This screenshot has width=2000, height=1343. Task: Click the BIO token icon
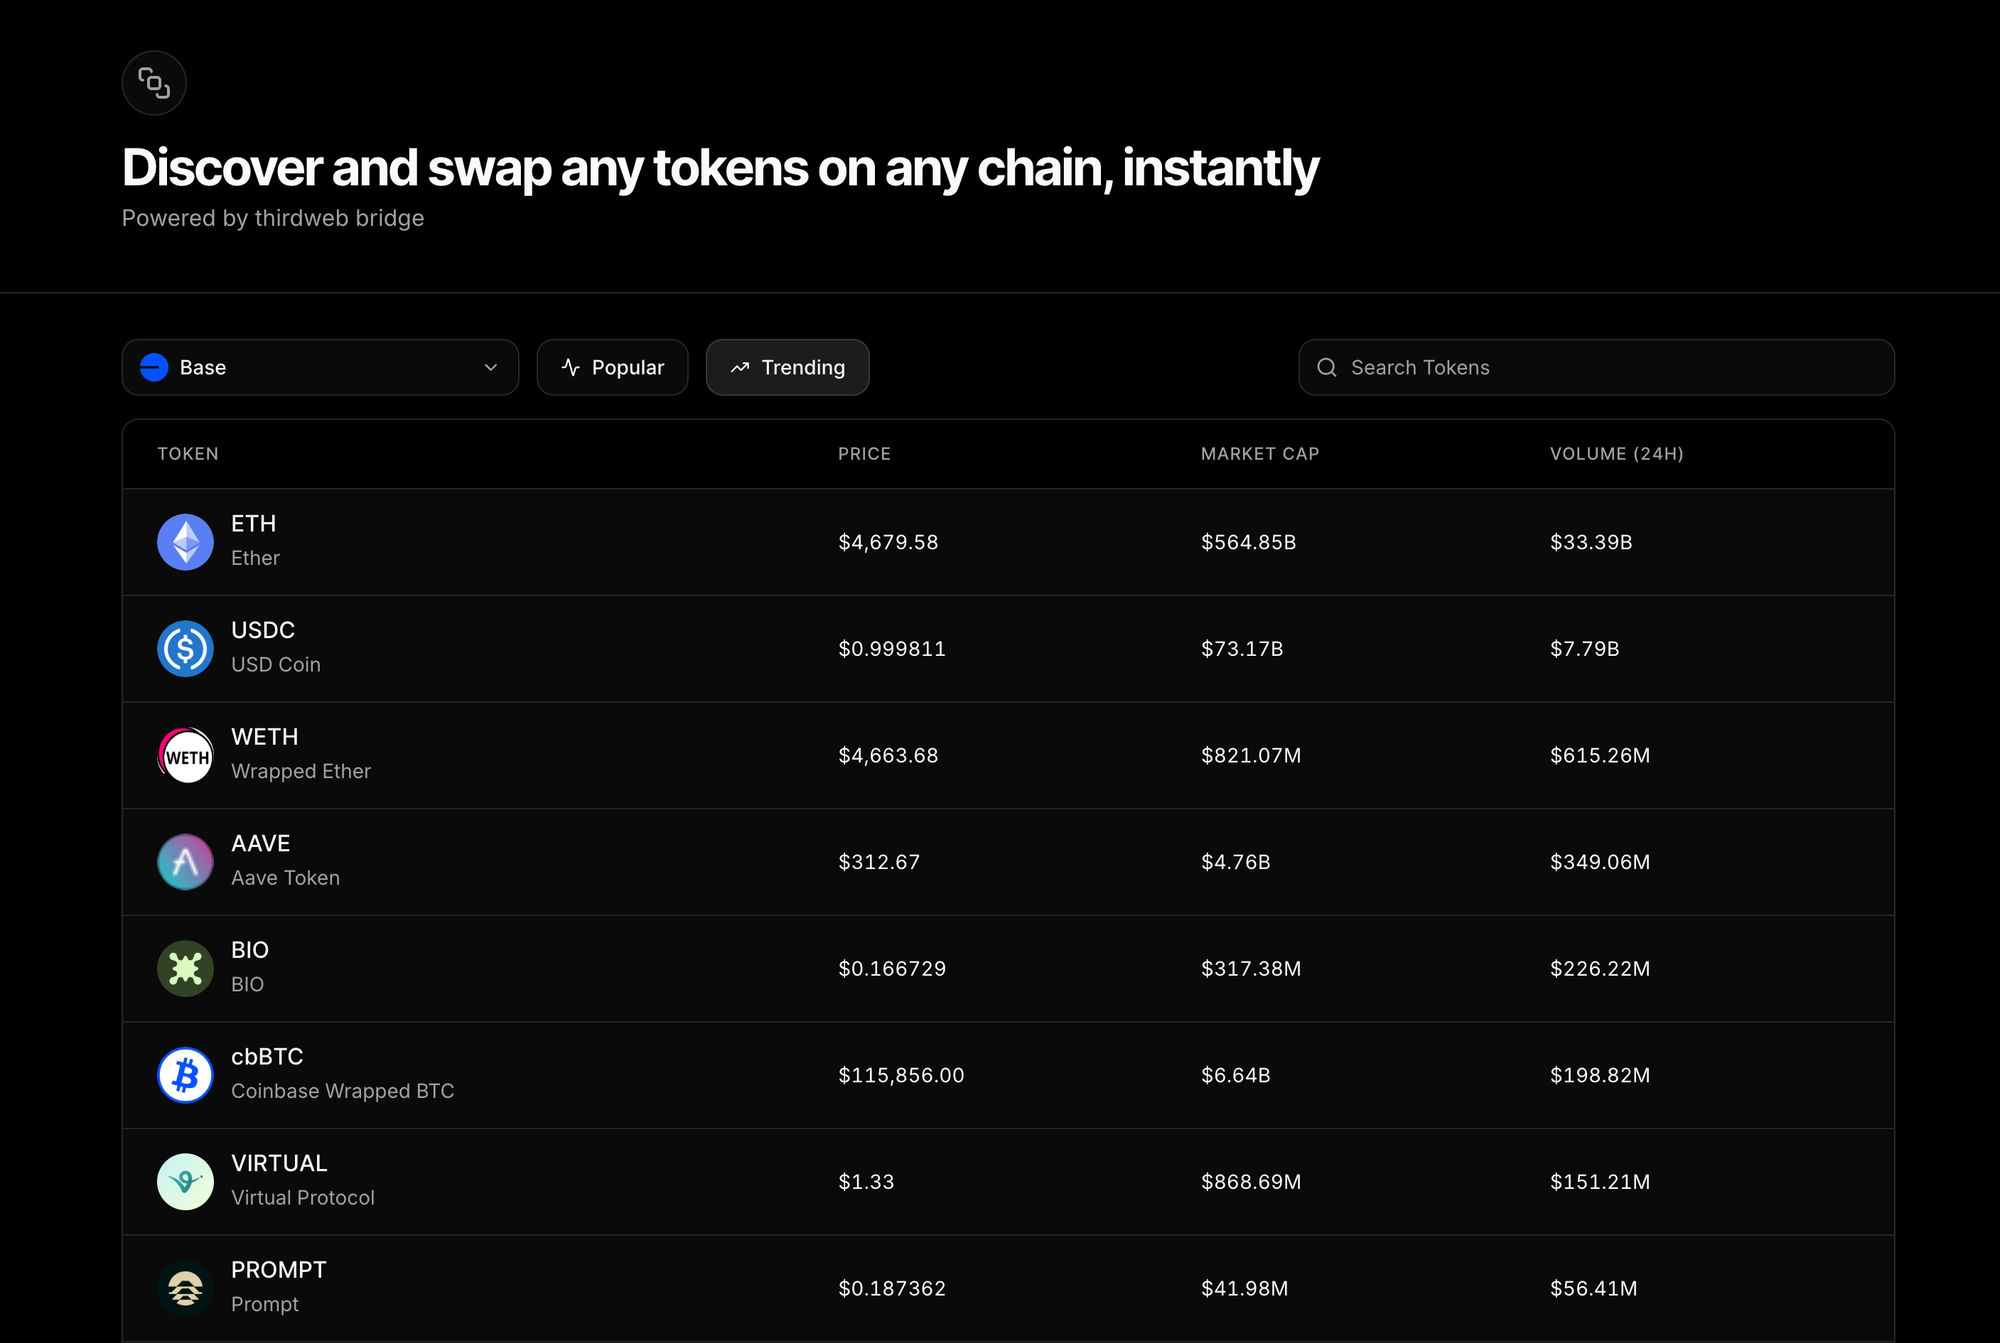(x=185, y=968)
